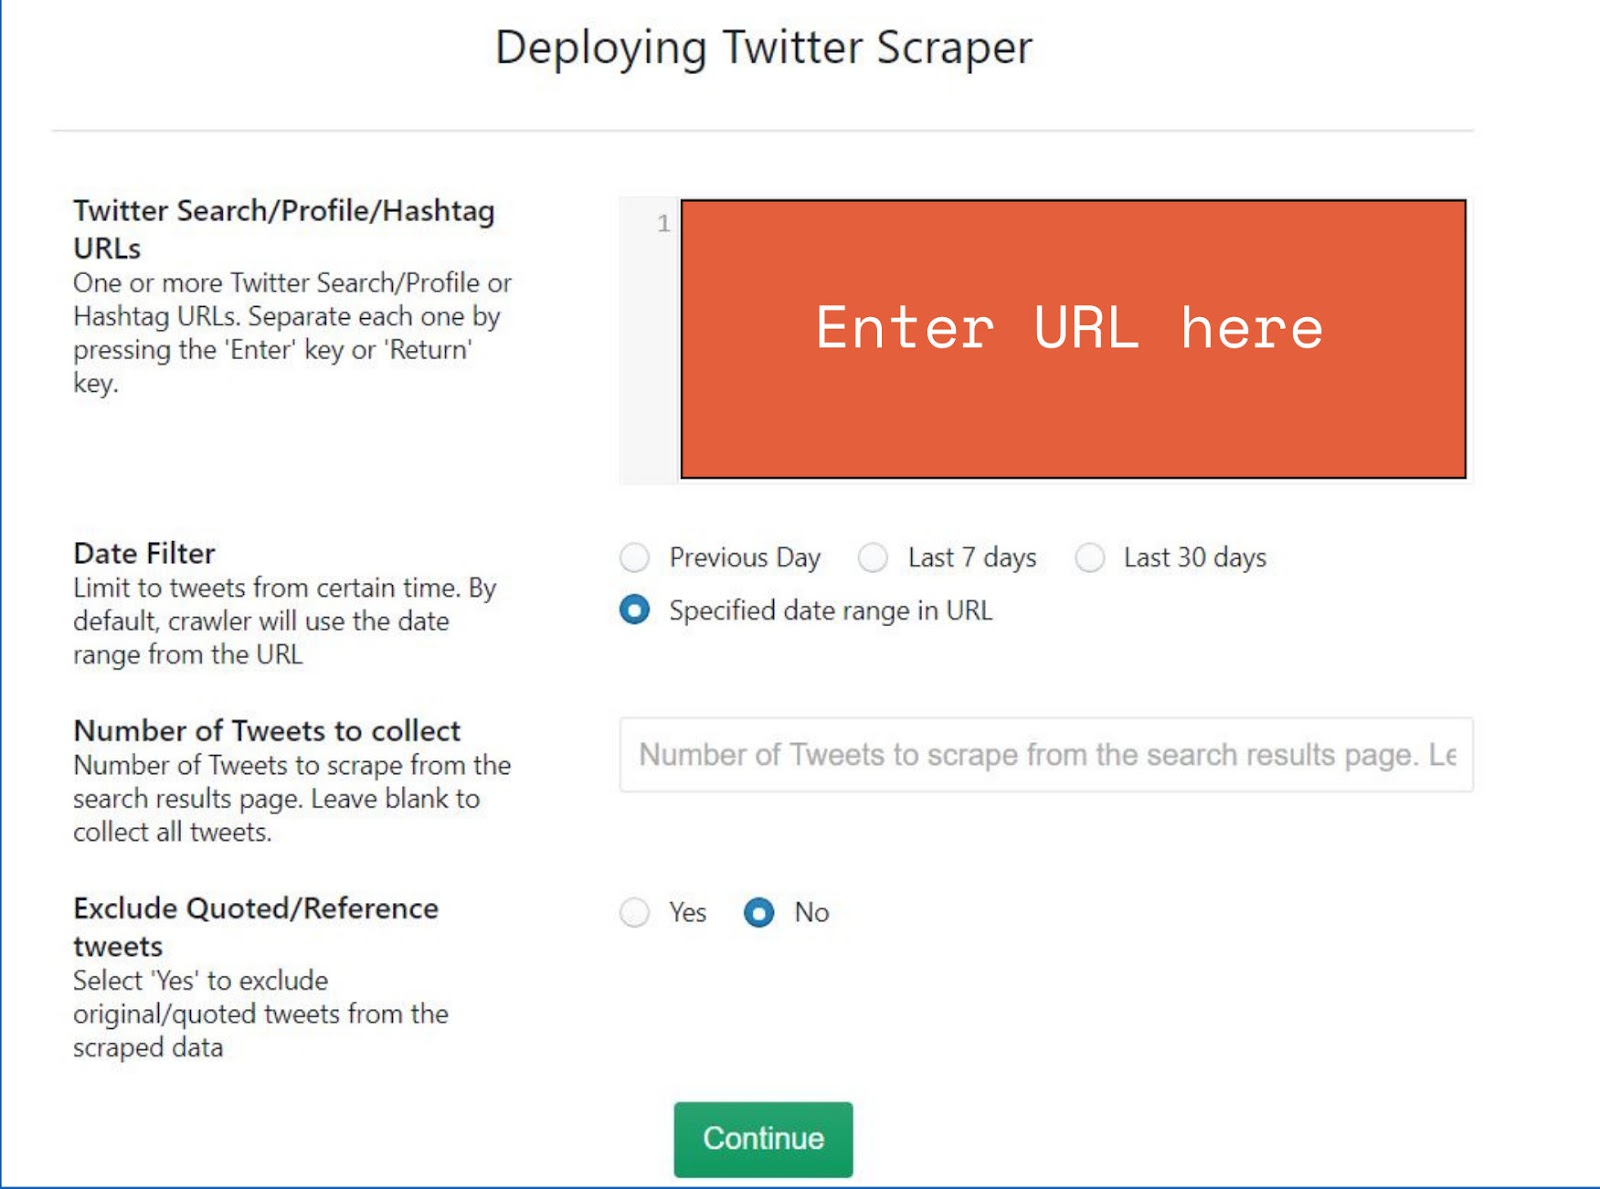Screen dimensions: 1600x1189
Task: Set Exclude Quoted tweets to No
Action: coord(759,912)
